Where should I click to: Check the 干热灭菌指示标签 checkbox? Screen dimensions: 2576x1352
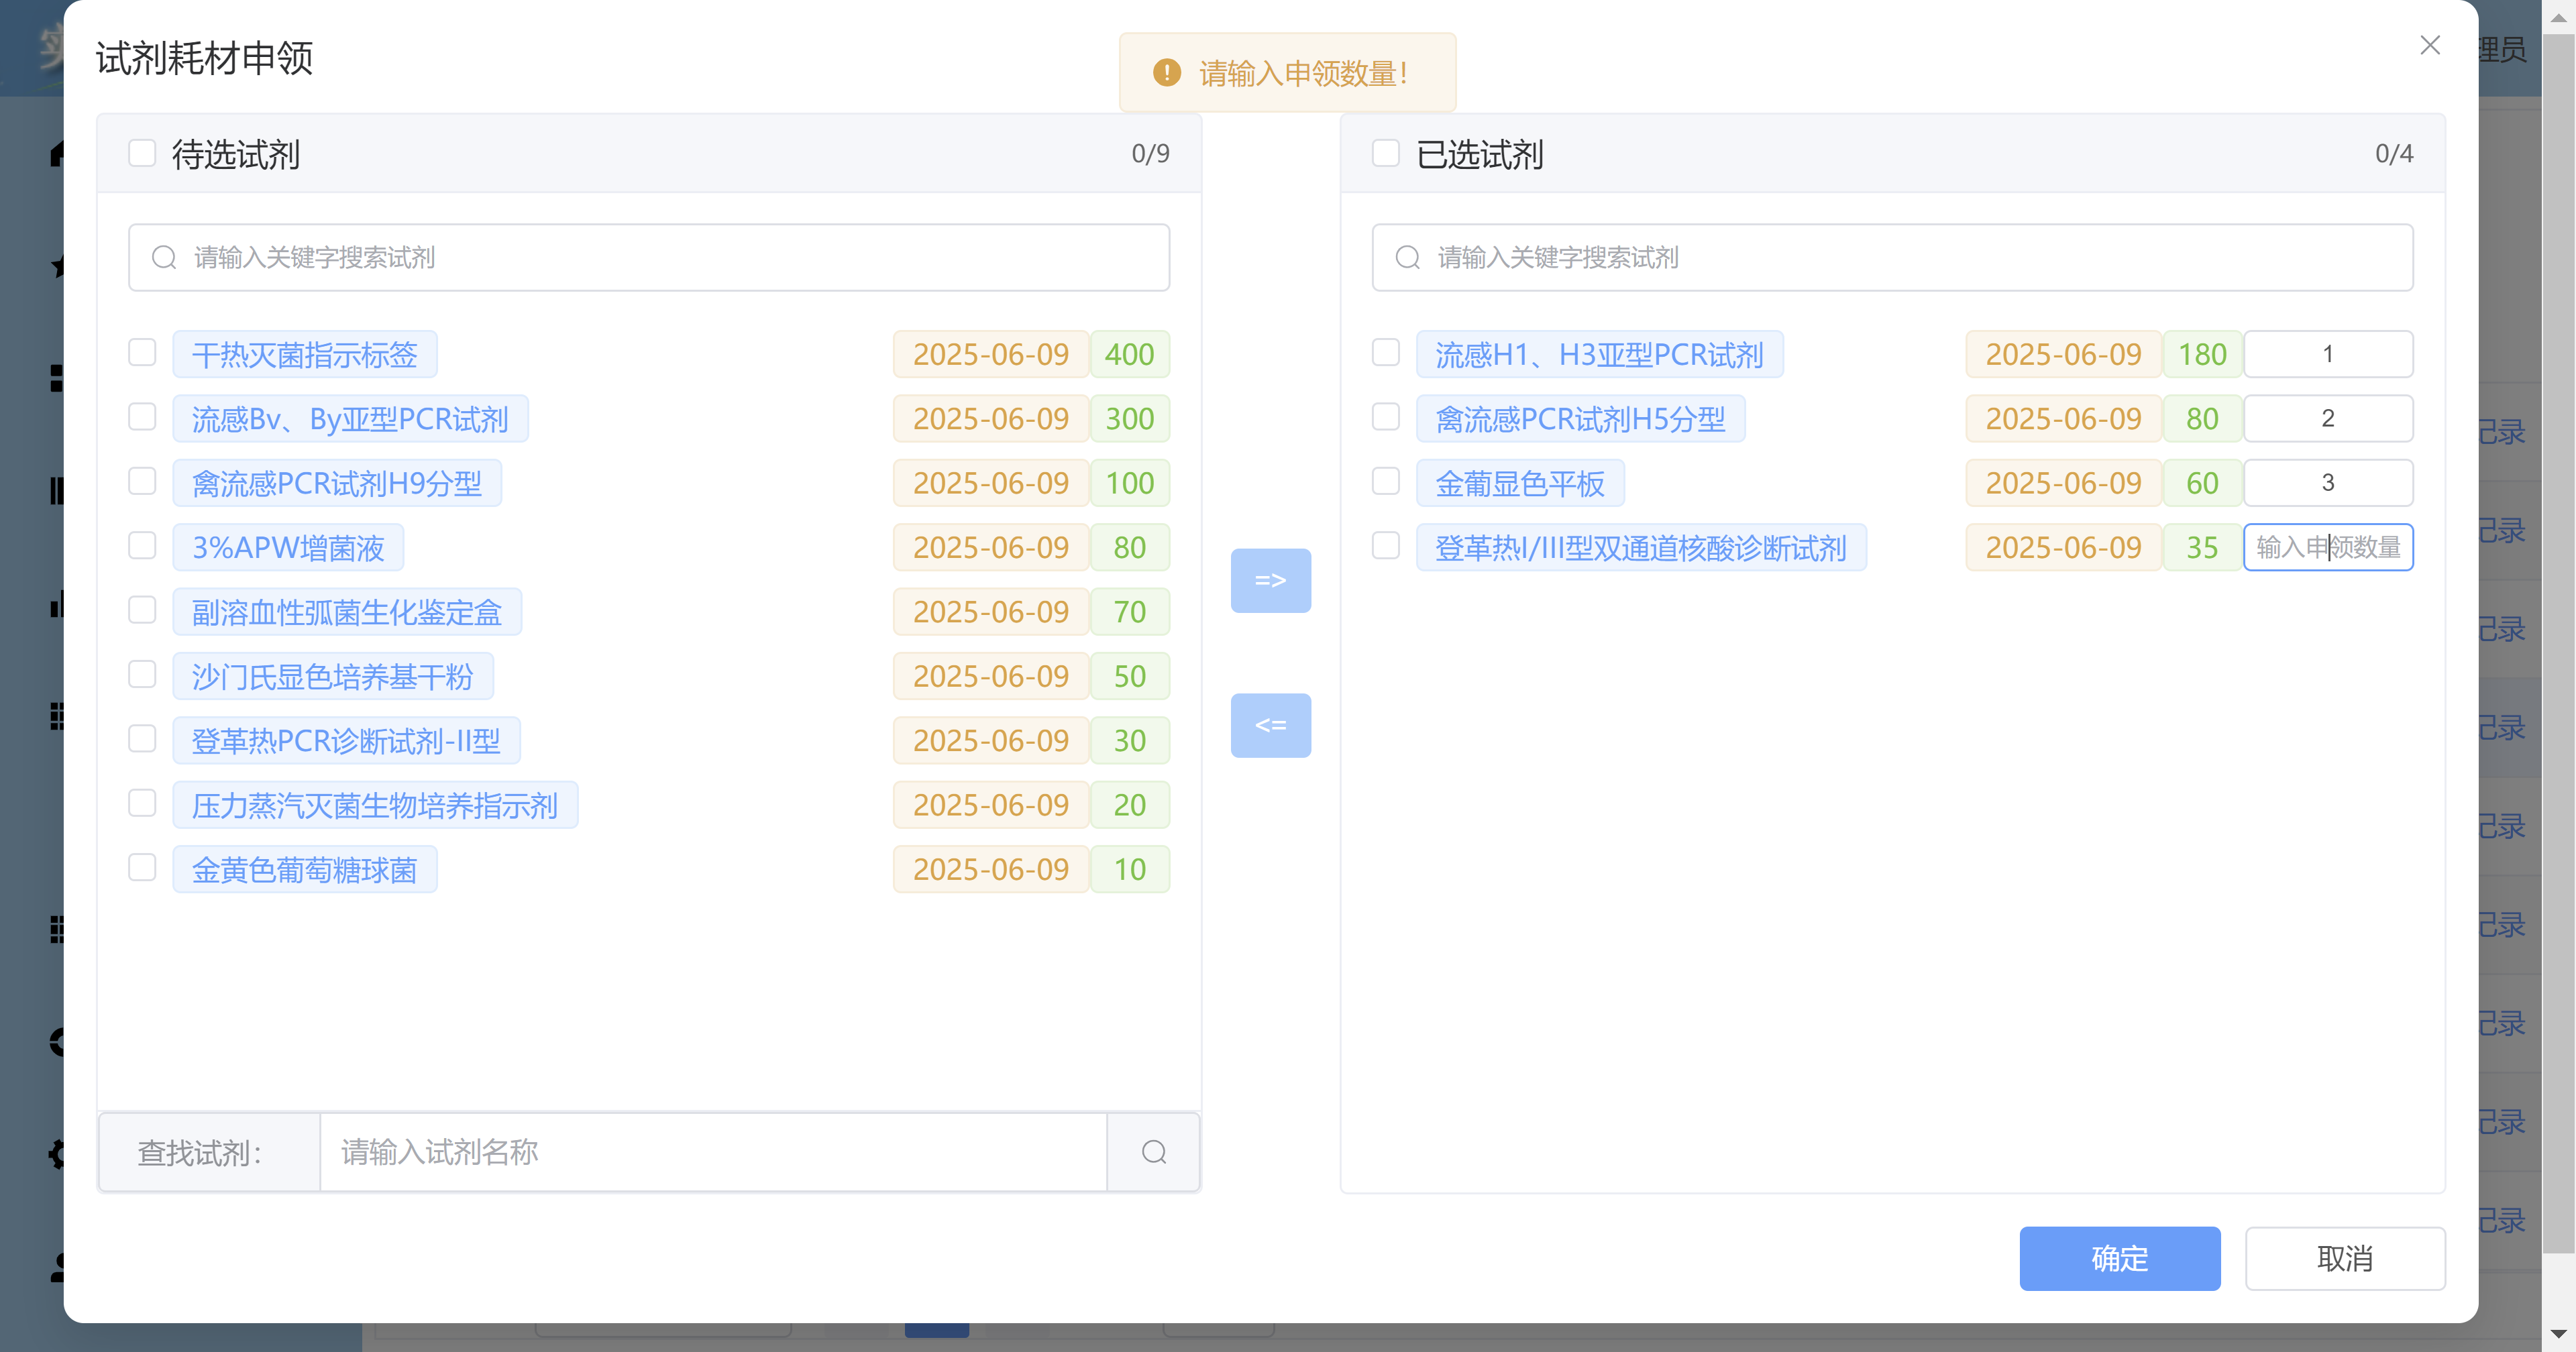click(x=142, y=353)
